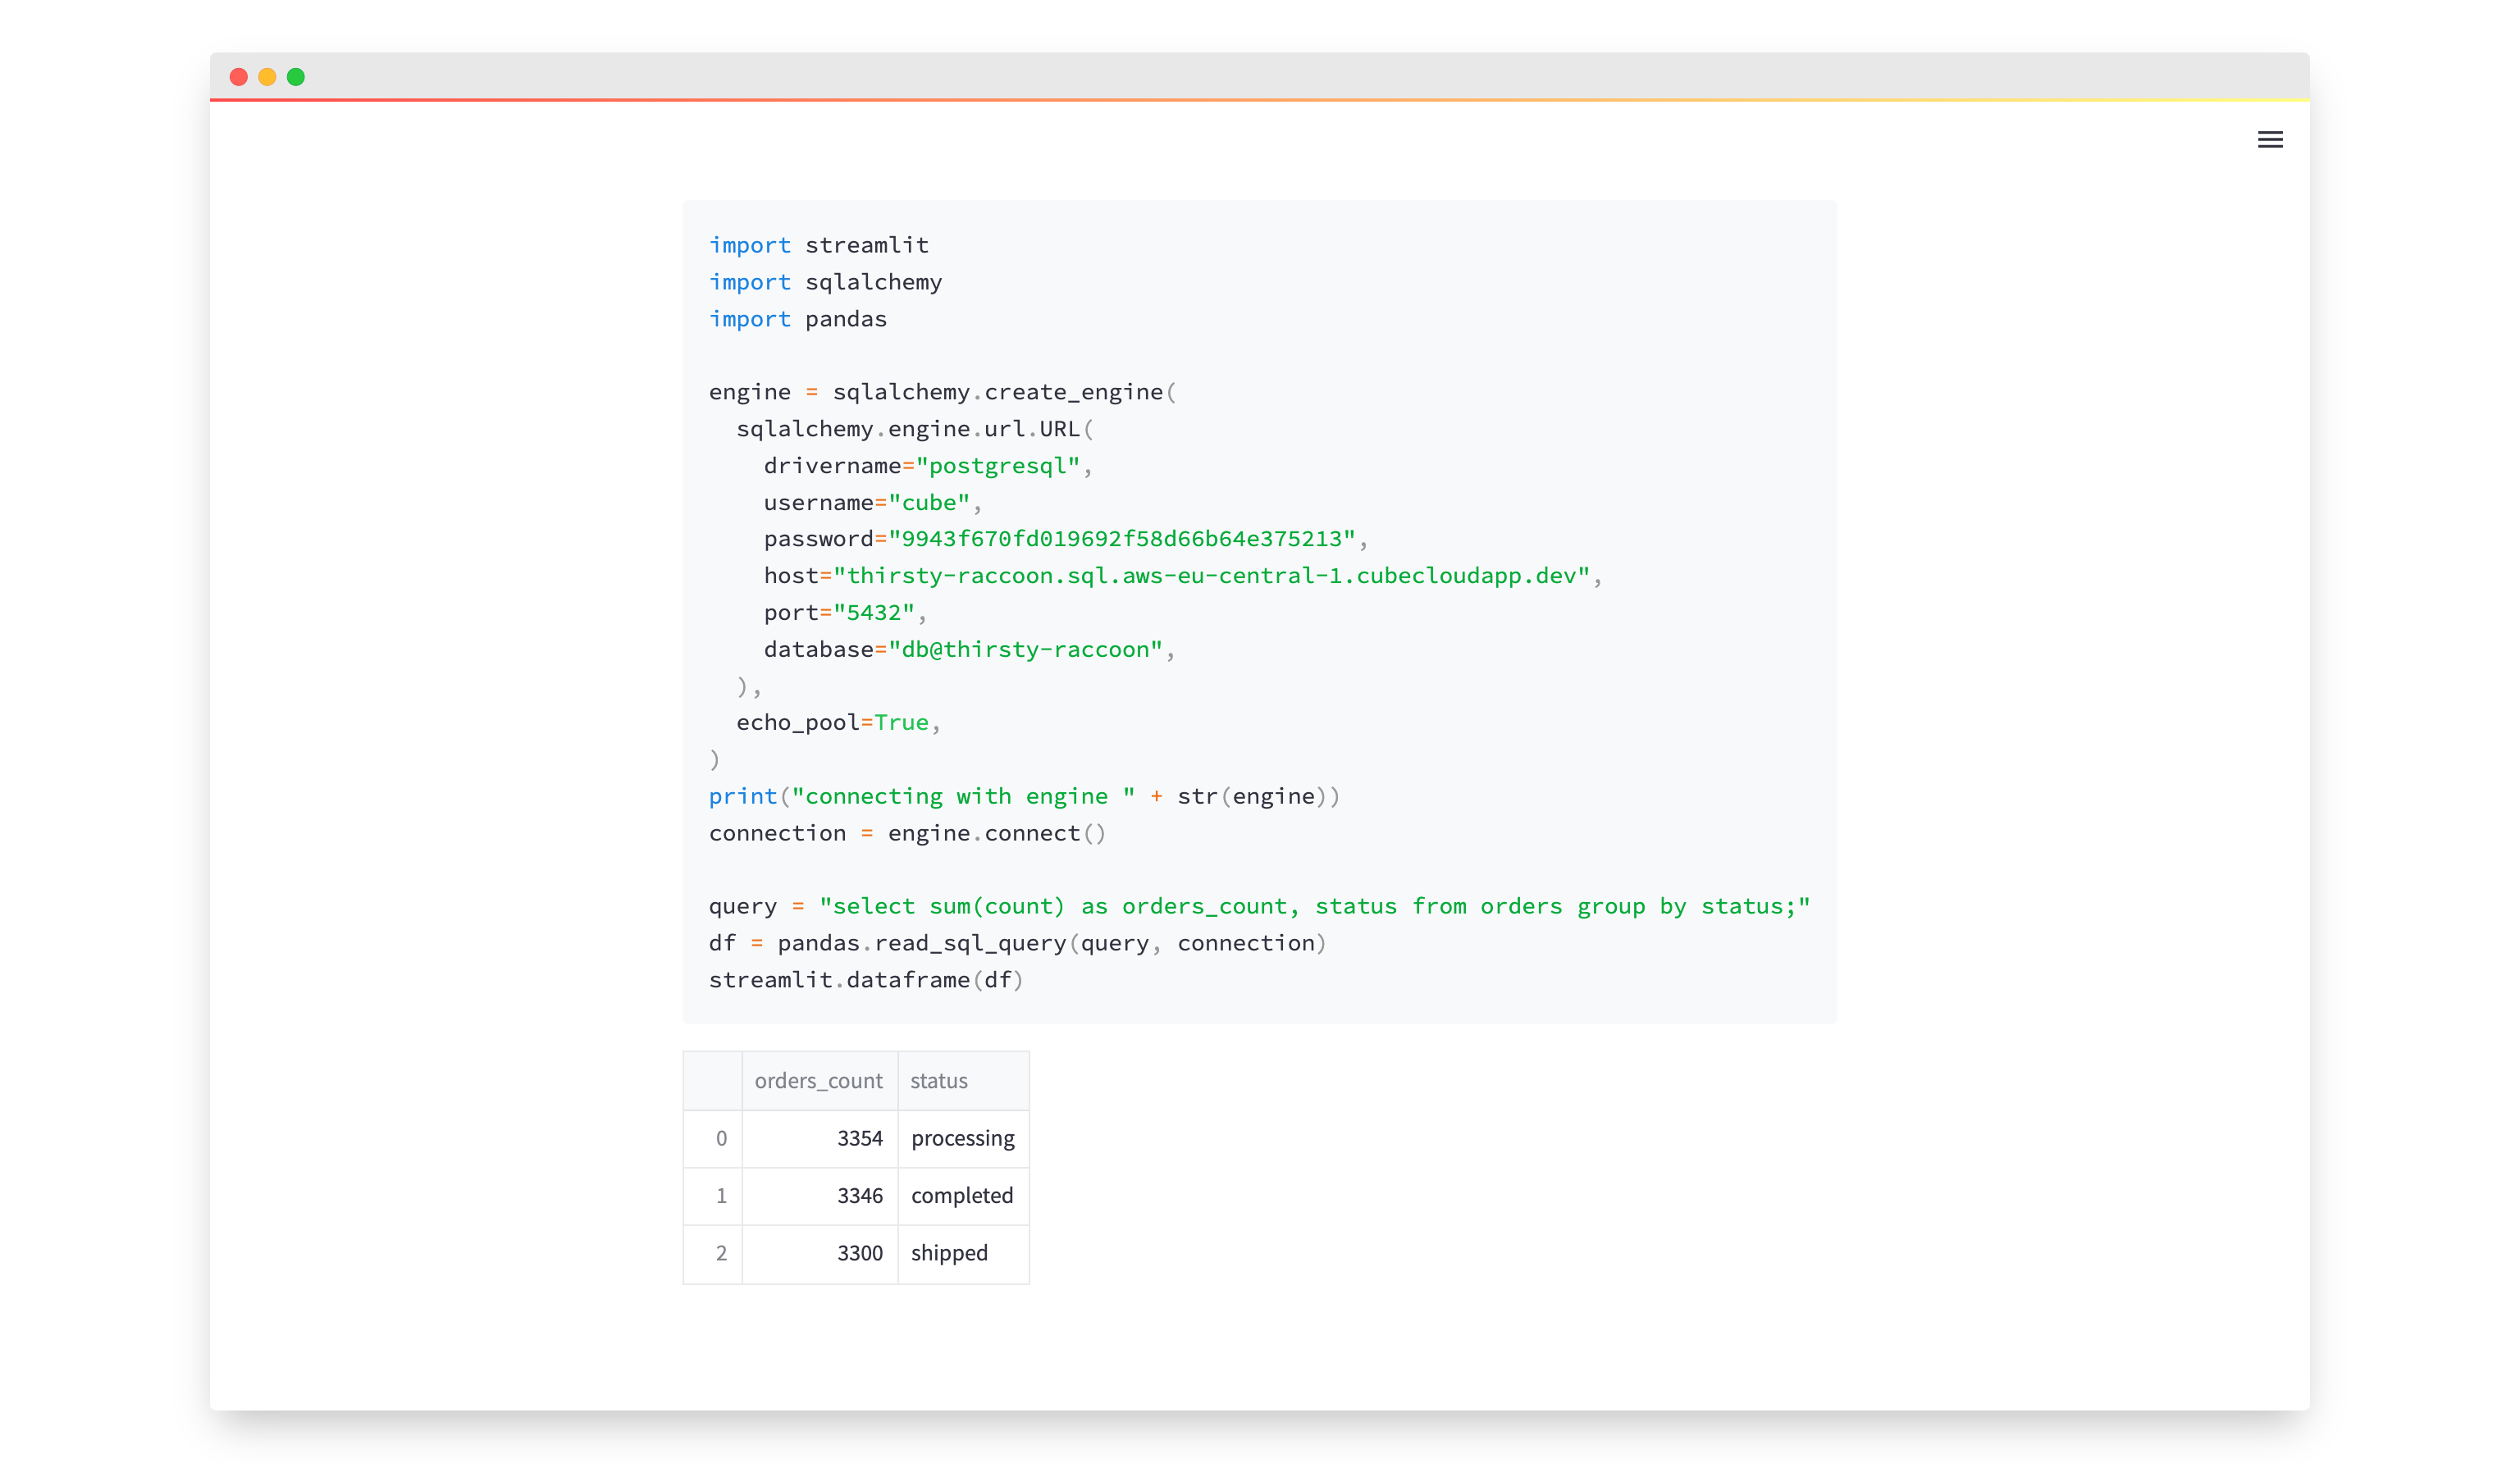Click the red close window button
Image resolution: width=2520 pixels, height=1463 pixels.
click(x=238, y=77)
